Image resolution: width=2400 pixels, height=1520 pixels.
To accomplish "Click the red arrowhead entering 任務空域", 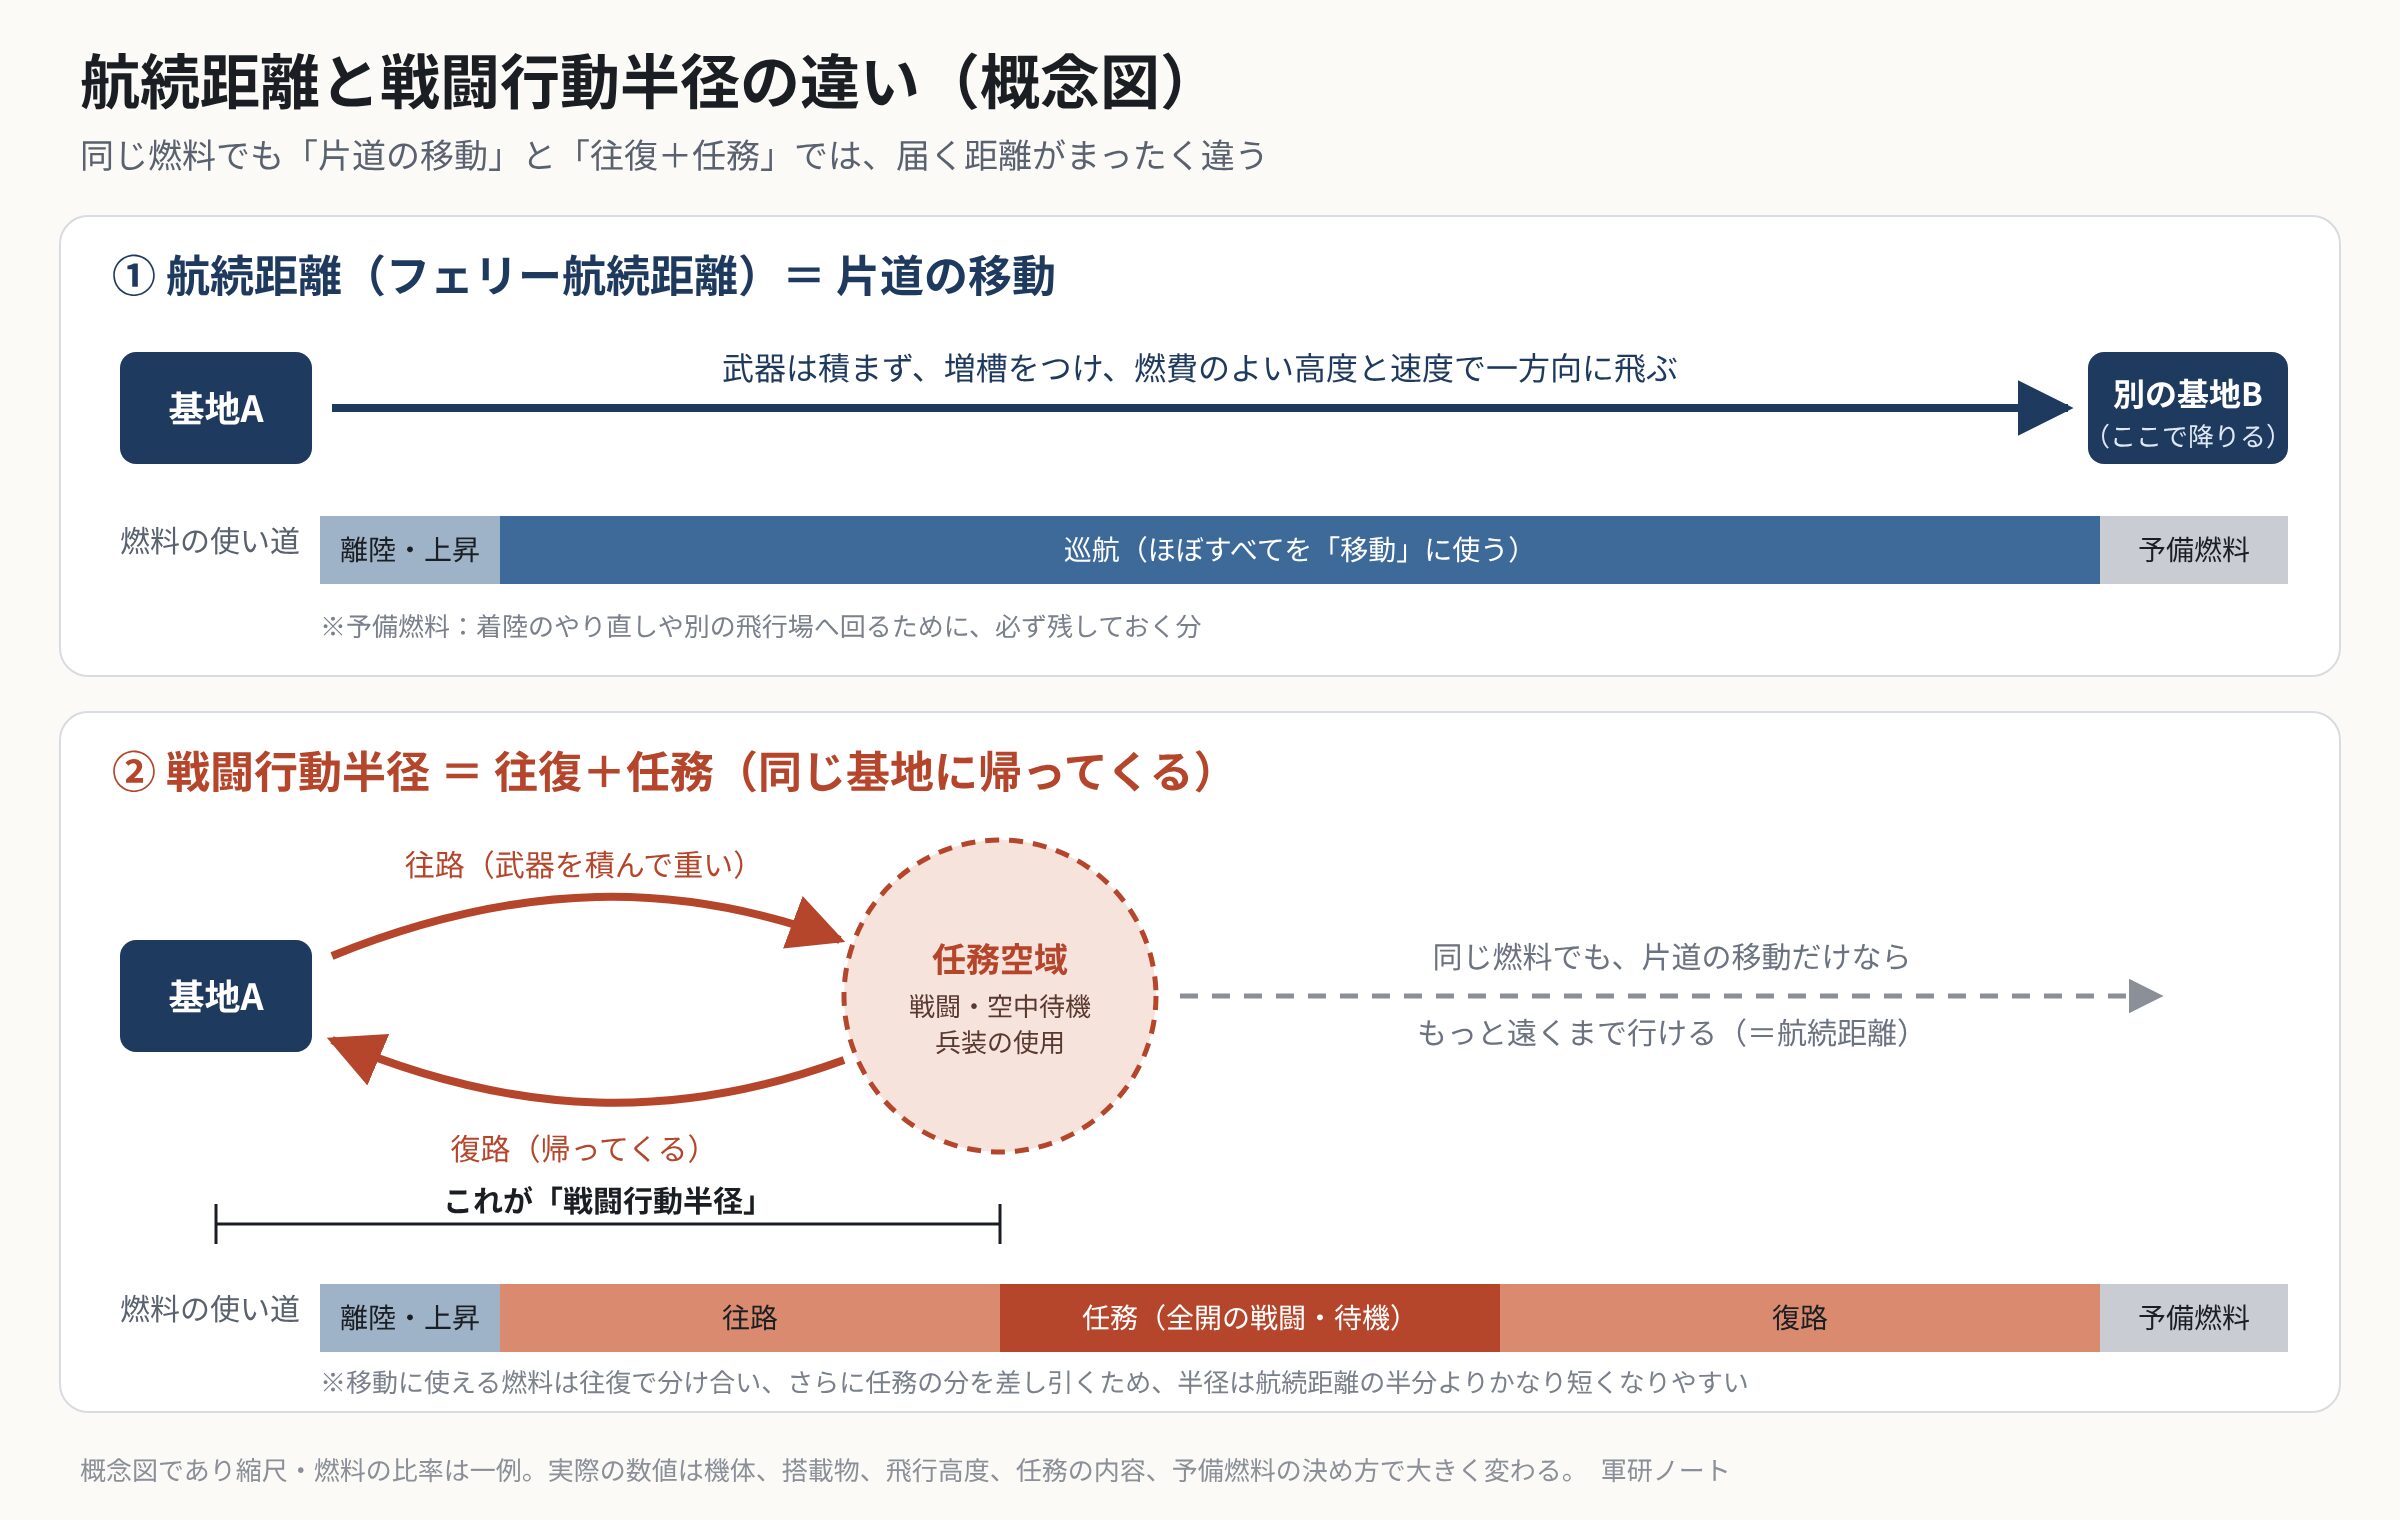I will click(815, 925).
